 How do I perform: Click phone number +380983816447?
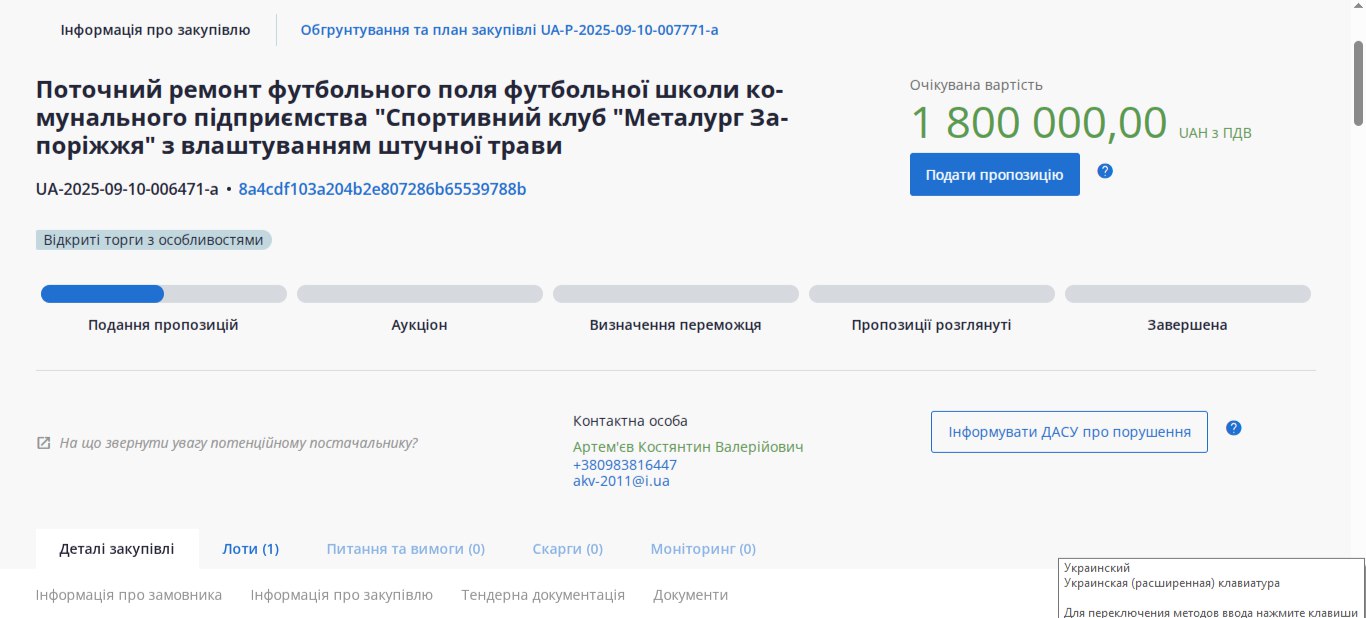pyautogui.click(x=624, y=465)
